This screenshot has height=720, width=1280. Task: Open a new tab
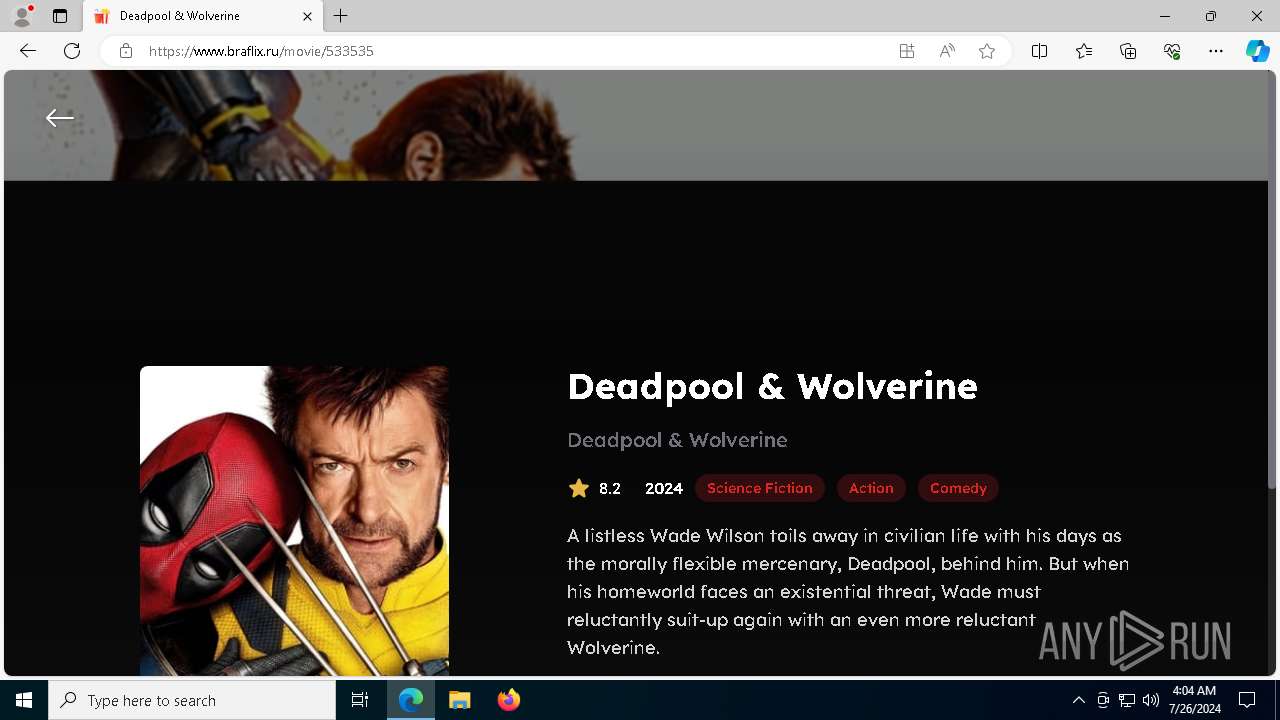click(341, 16)
